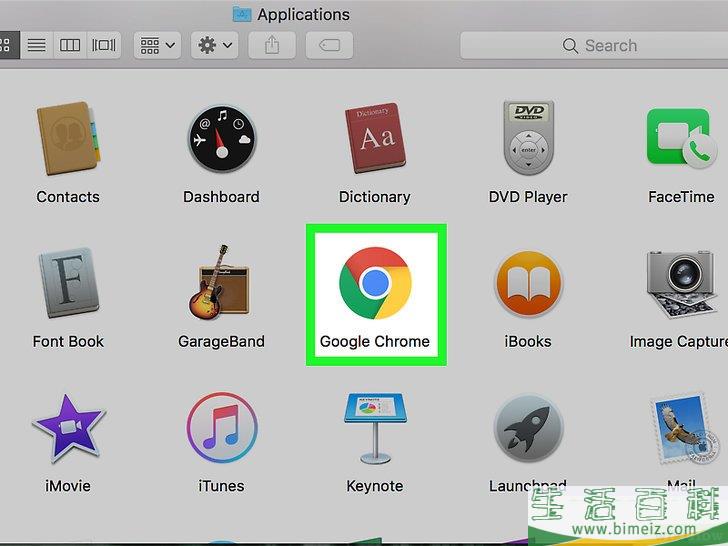Click the iMovie label text

coord(68,486)
